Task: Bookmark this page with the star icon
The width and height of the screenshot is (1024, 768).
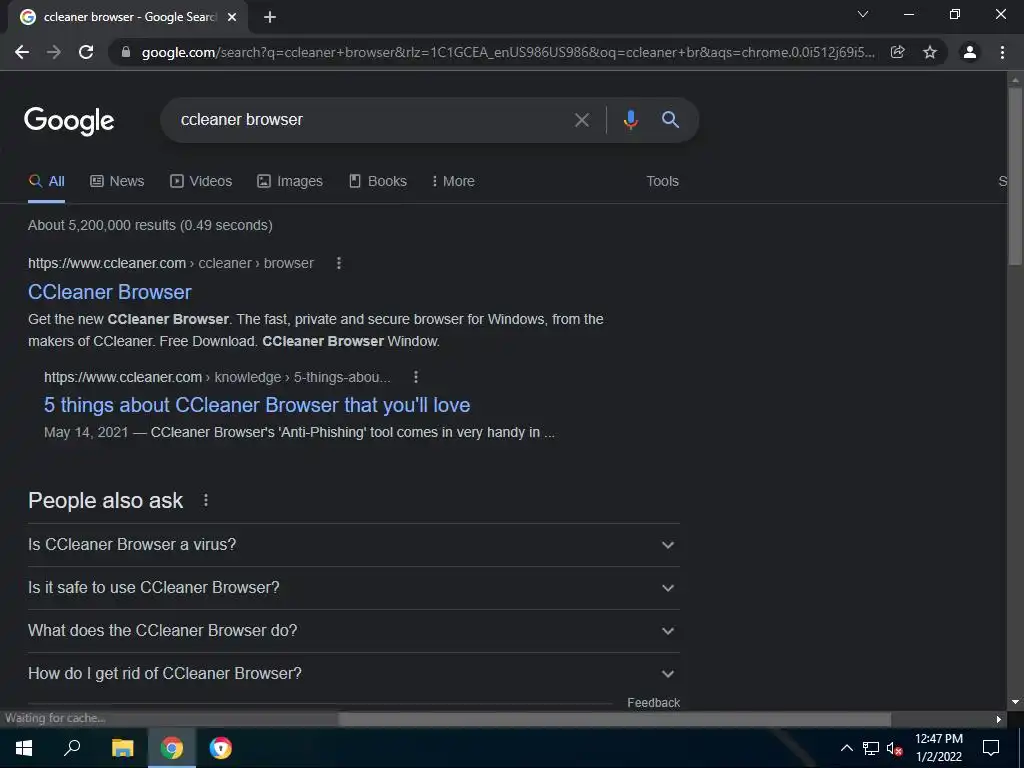Action: [930, 52]
